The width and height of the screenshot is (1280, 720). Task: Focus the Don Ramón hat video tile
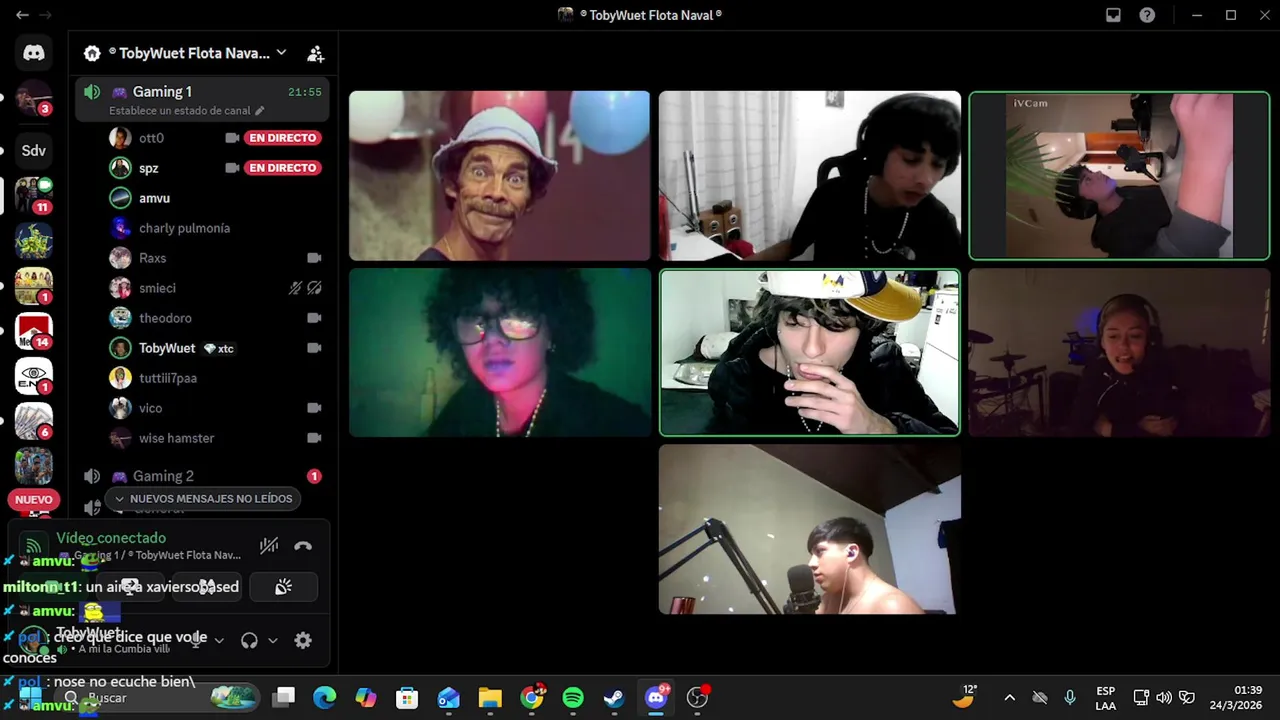coord(499,176)
